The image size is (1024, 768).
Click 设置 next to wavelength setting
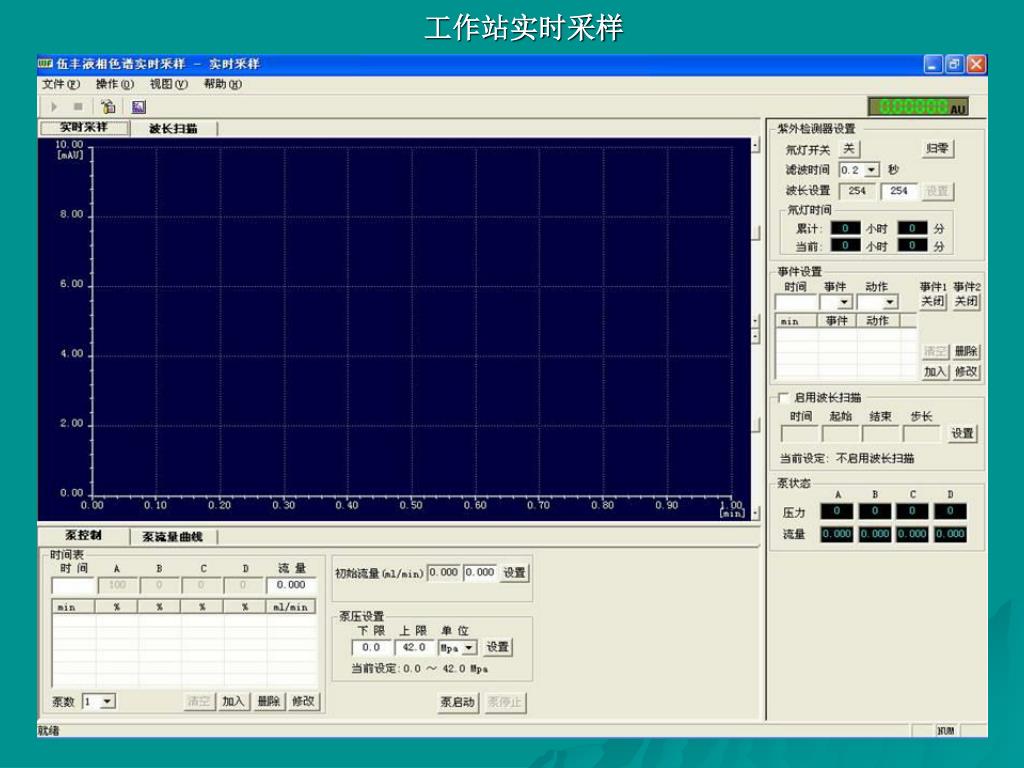point(937,191)
